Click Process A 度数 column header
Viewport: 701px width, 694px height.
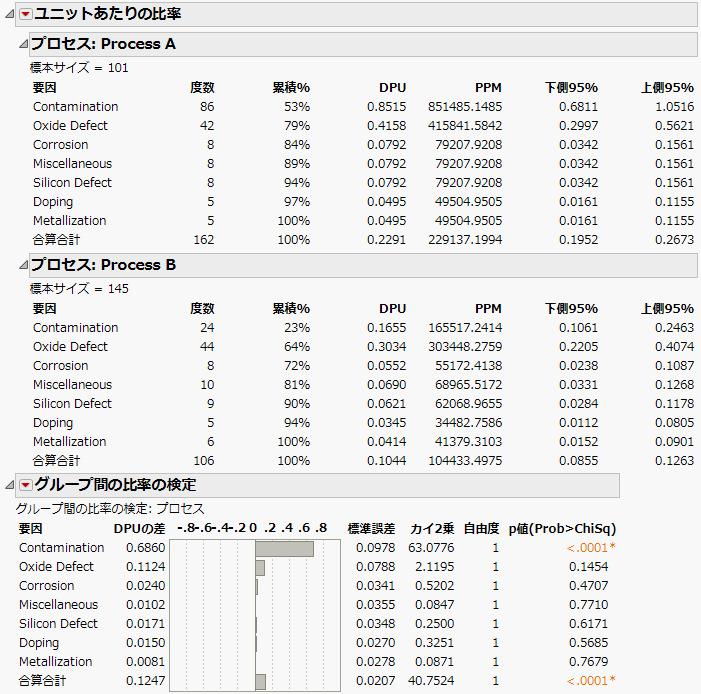click(202, 87)
